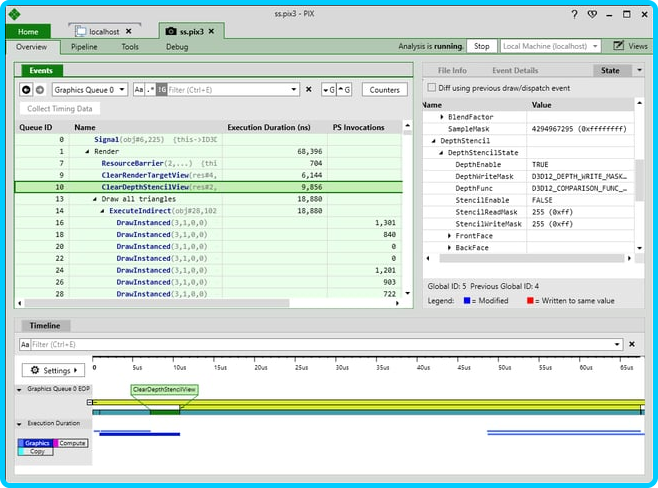Open the Graphics Queue 0 dropdown
The image size is (658, 488).
pos(89,90)
